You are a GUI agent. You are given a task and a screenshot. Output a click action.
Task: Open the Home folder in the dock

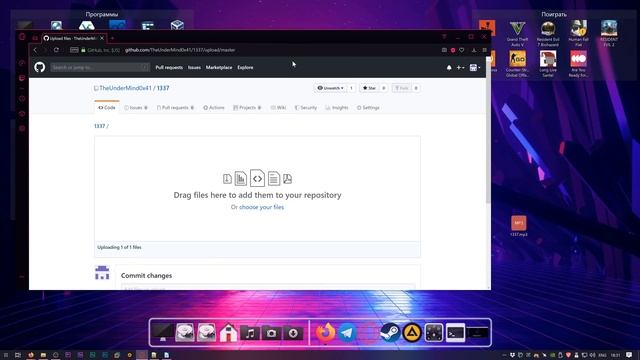tap(228, 333)
